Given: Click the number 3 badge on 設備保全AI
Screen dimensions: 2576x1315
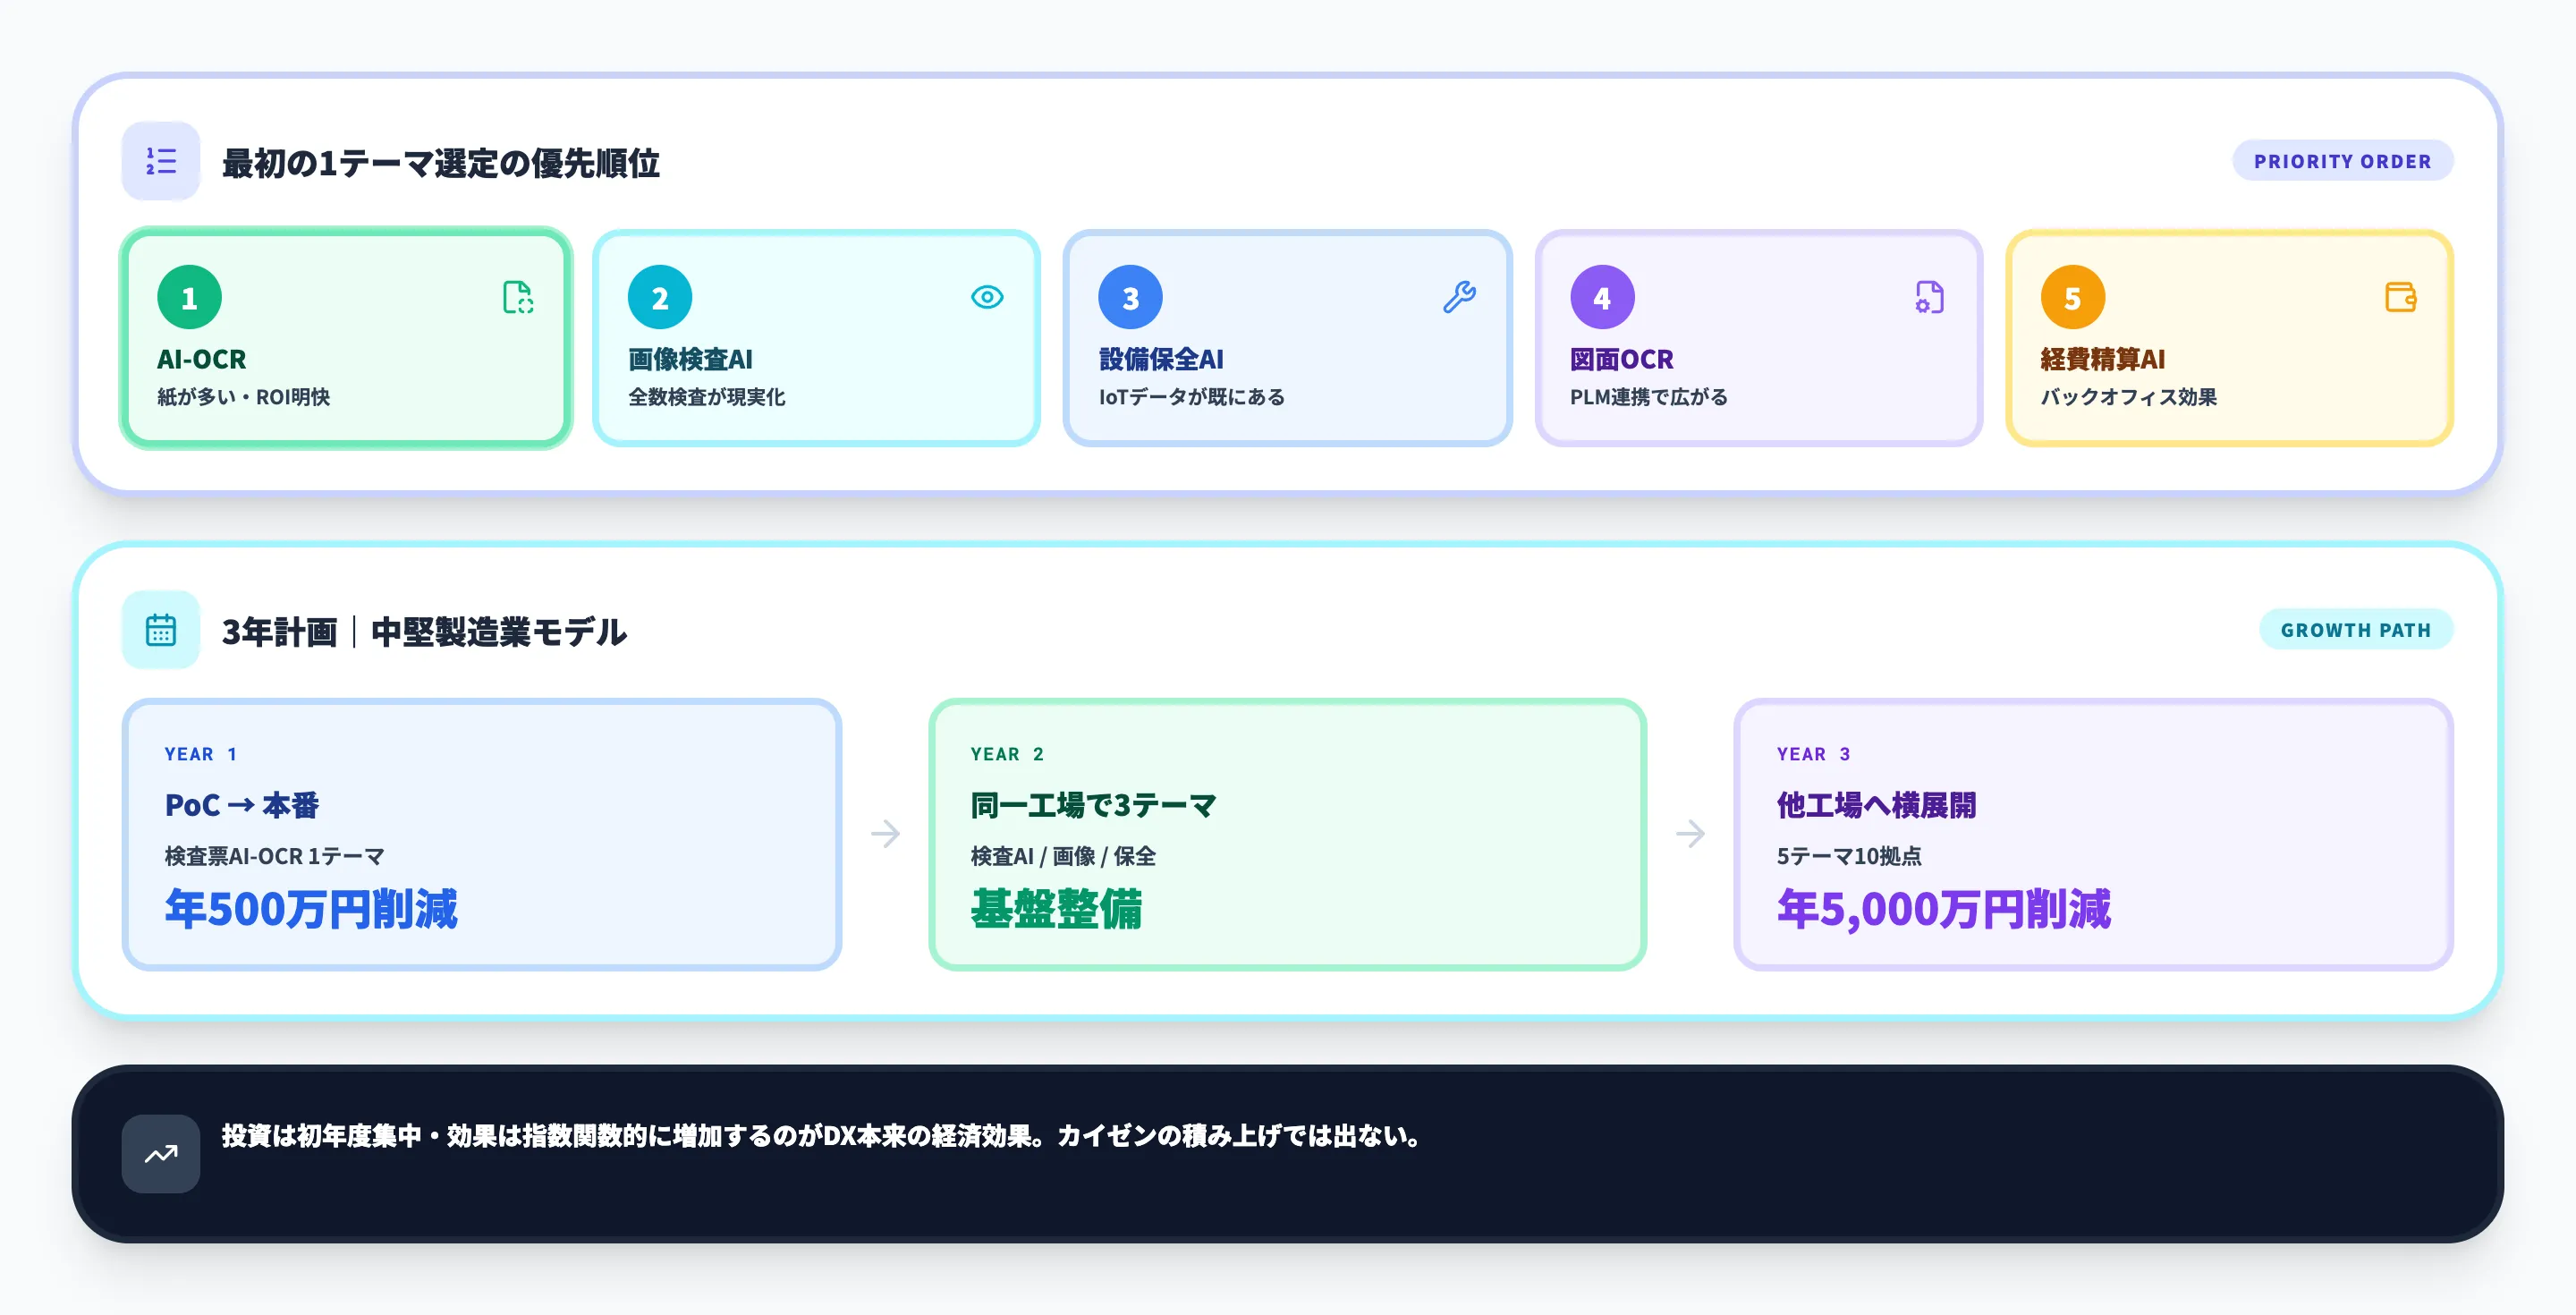Looking at the screenshot, I should point(1130,296).
